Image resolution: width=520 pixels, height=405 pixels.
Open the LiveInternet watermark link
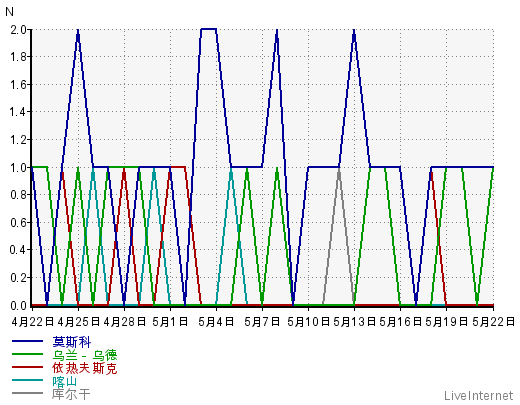tap(479, 395)
